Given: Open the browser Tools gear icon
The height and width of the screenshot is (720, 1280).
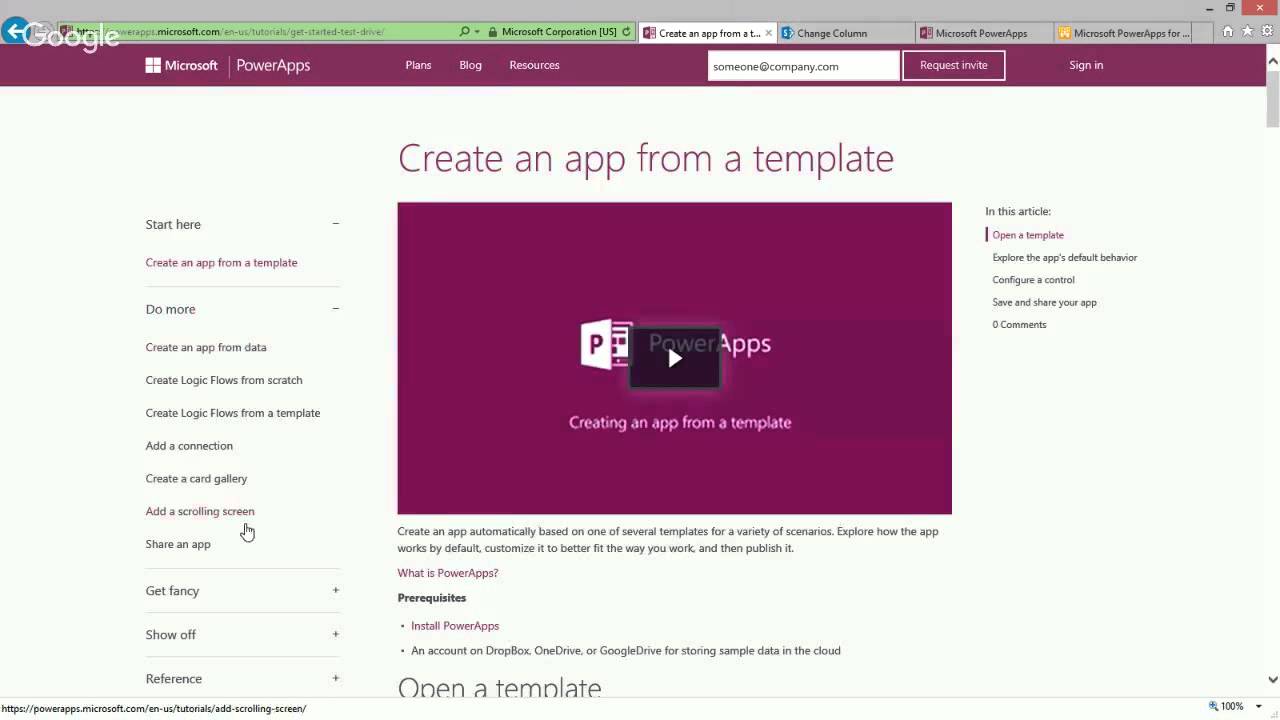Looking at the screenshot, I should 1266,32.
